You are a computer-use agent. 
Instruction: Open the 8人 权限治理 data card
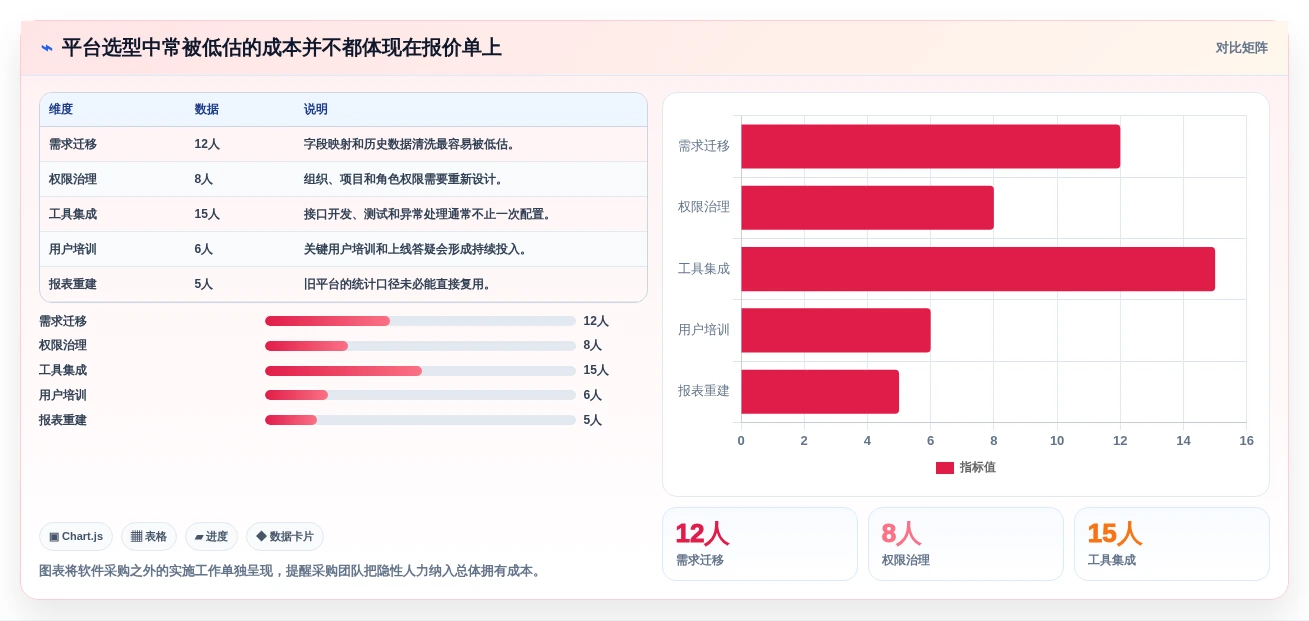(x=966, y=544)
